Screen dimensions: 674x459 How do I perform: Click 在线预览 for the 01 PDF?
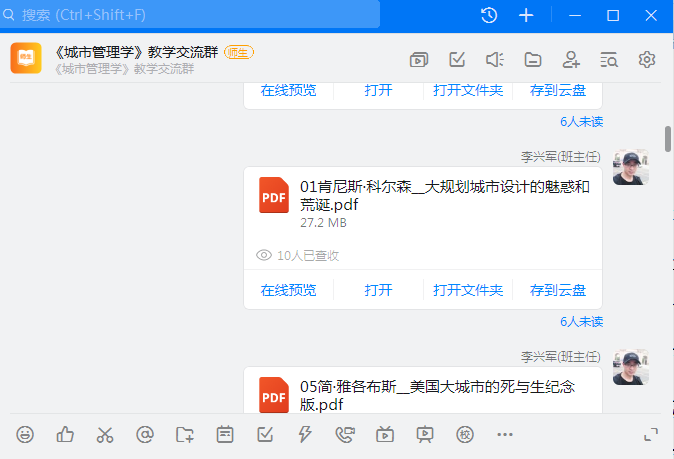point(288,290)
